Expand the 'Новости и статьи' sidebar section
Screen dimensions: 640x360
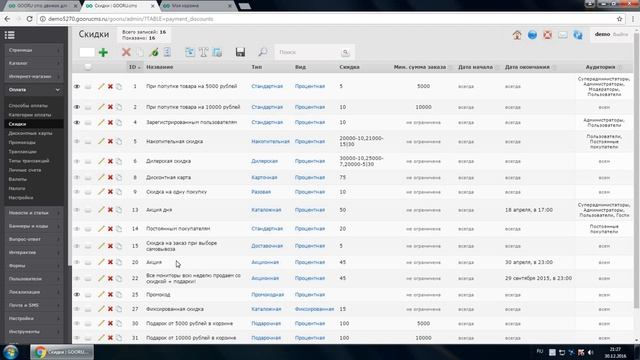pyautogui.click(x=34, y=213)
